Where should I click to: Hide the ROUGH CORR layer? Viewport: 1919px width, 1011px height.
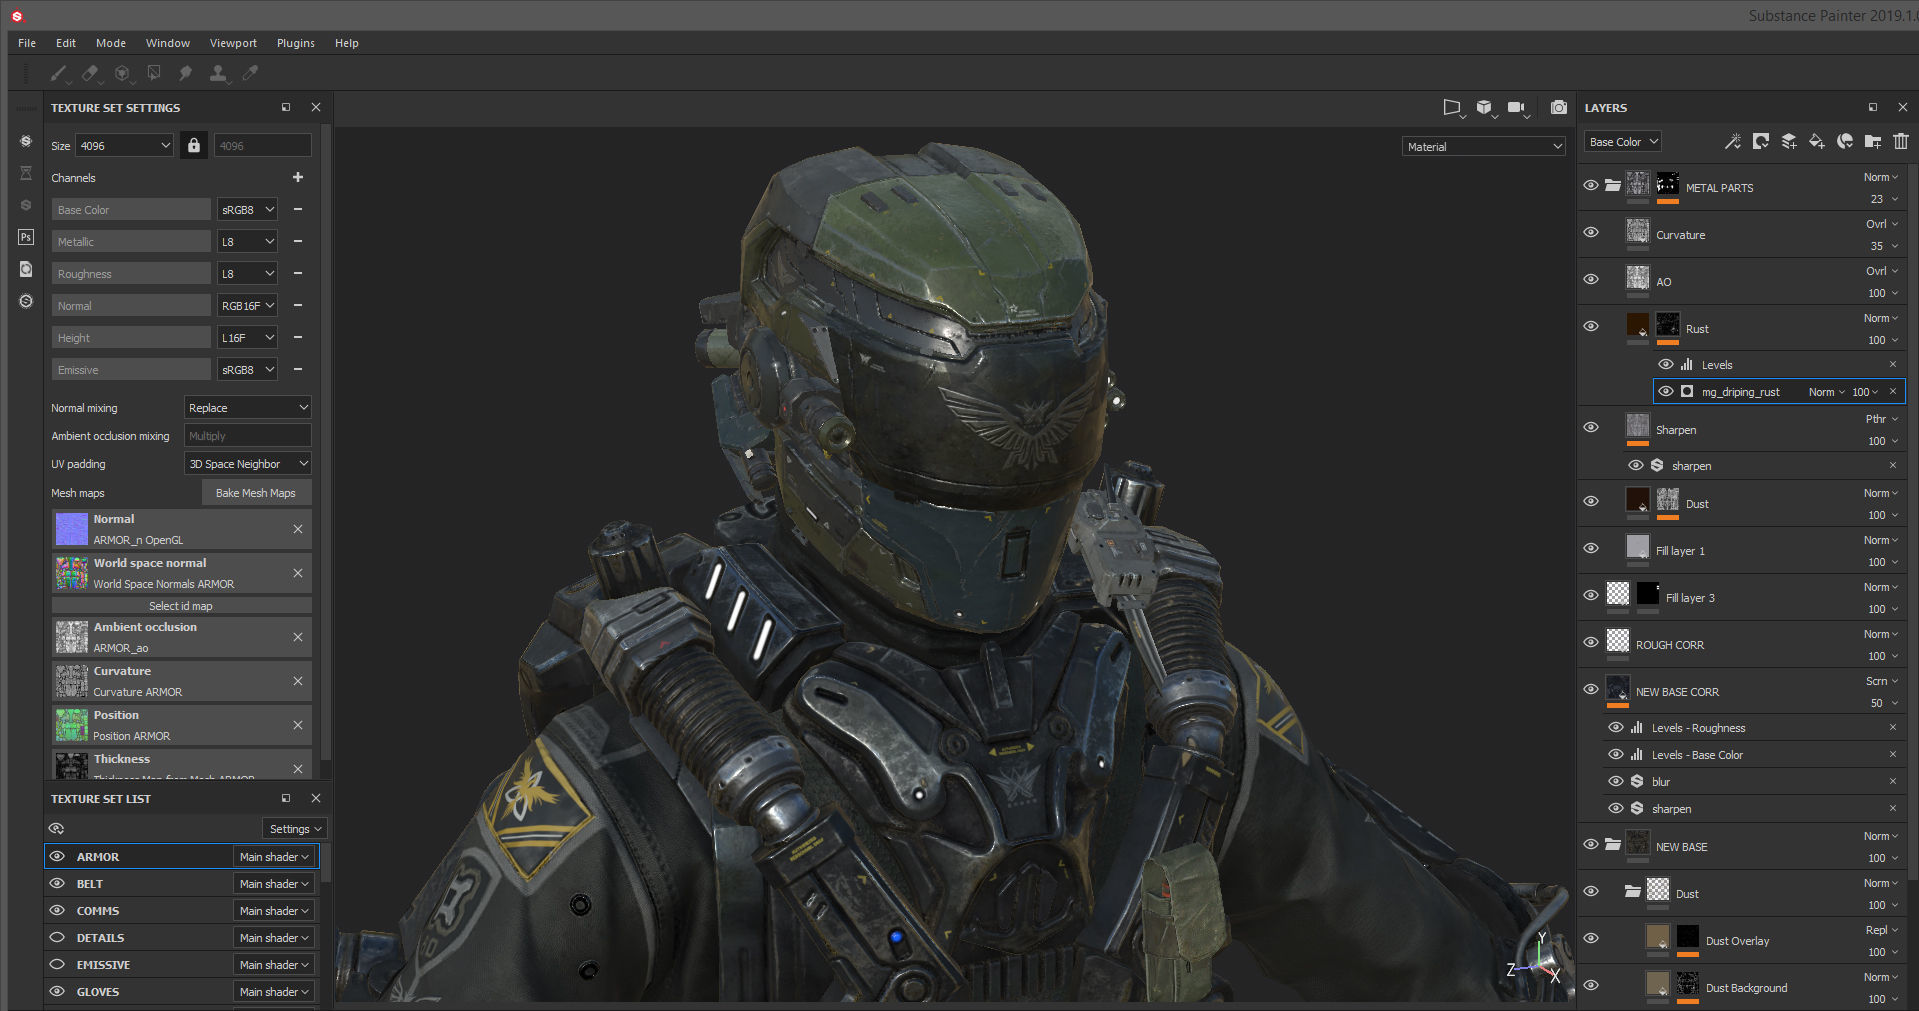coord(1591,642)
